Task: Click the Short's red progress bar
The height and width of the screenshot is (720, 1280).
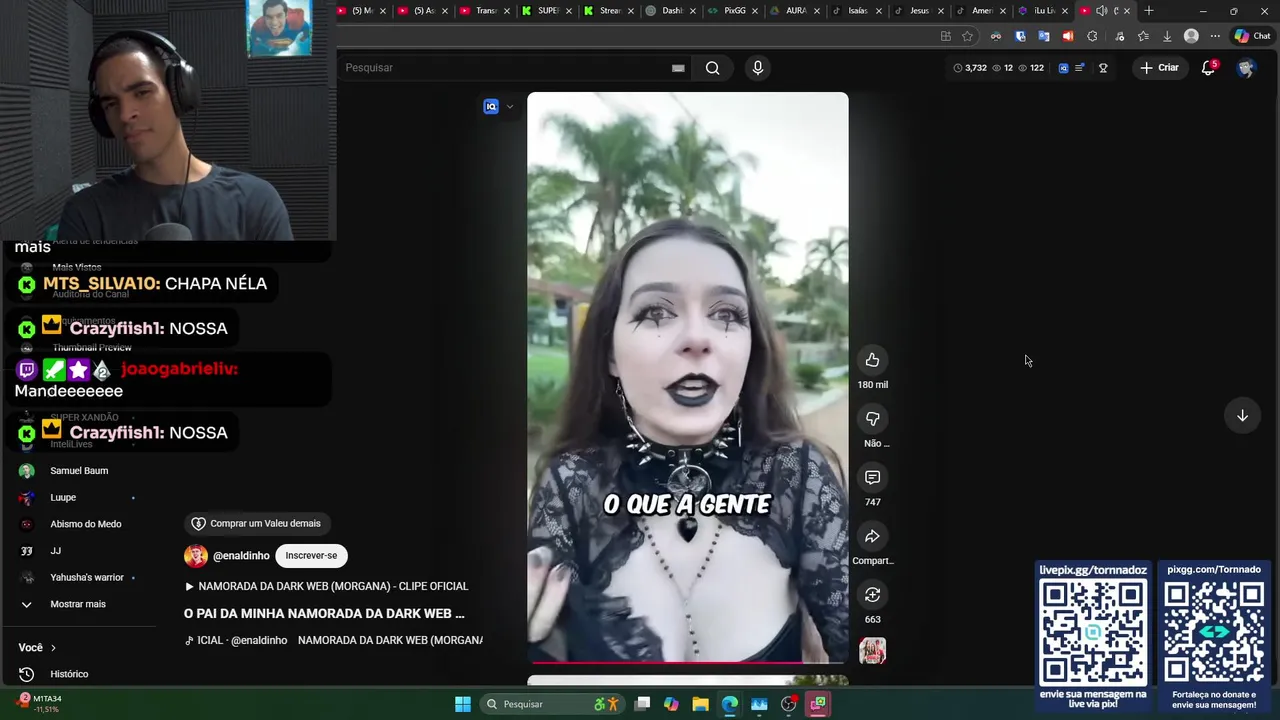Action: click(688, 662)
